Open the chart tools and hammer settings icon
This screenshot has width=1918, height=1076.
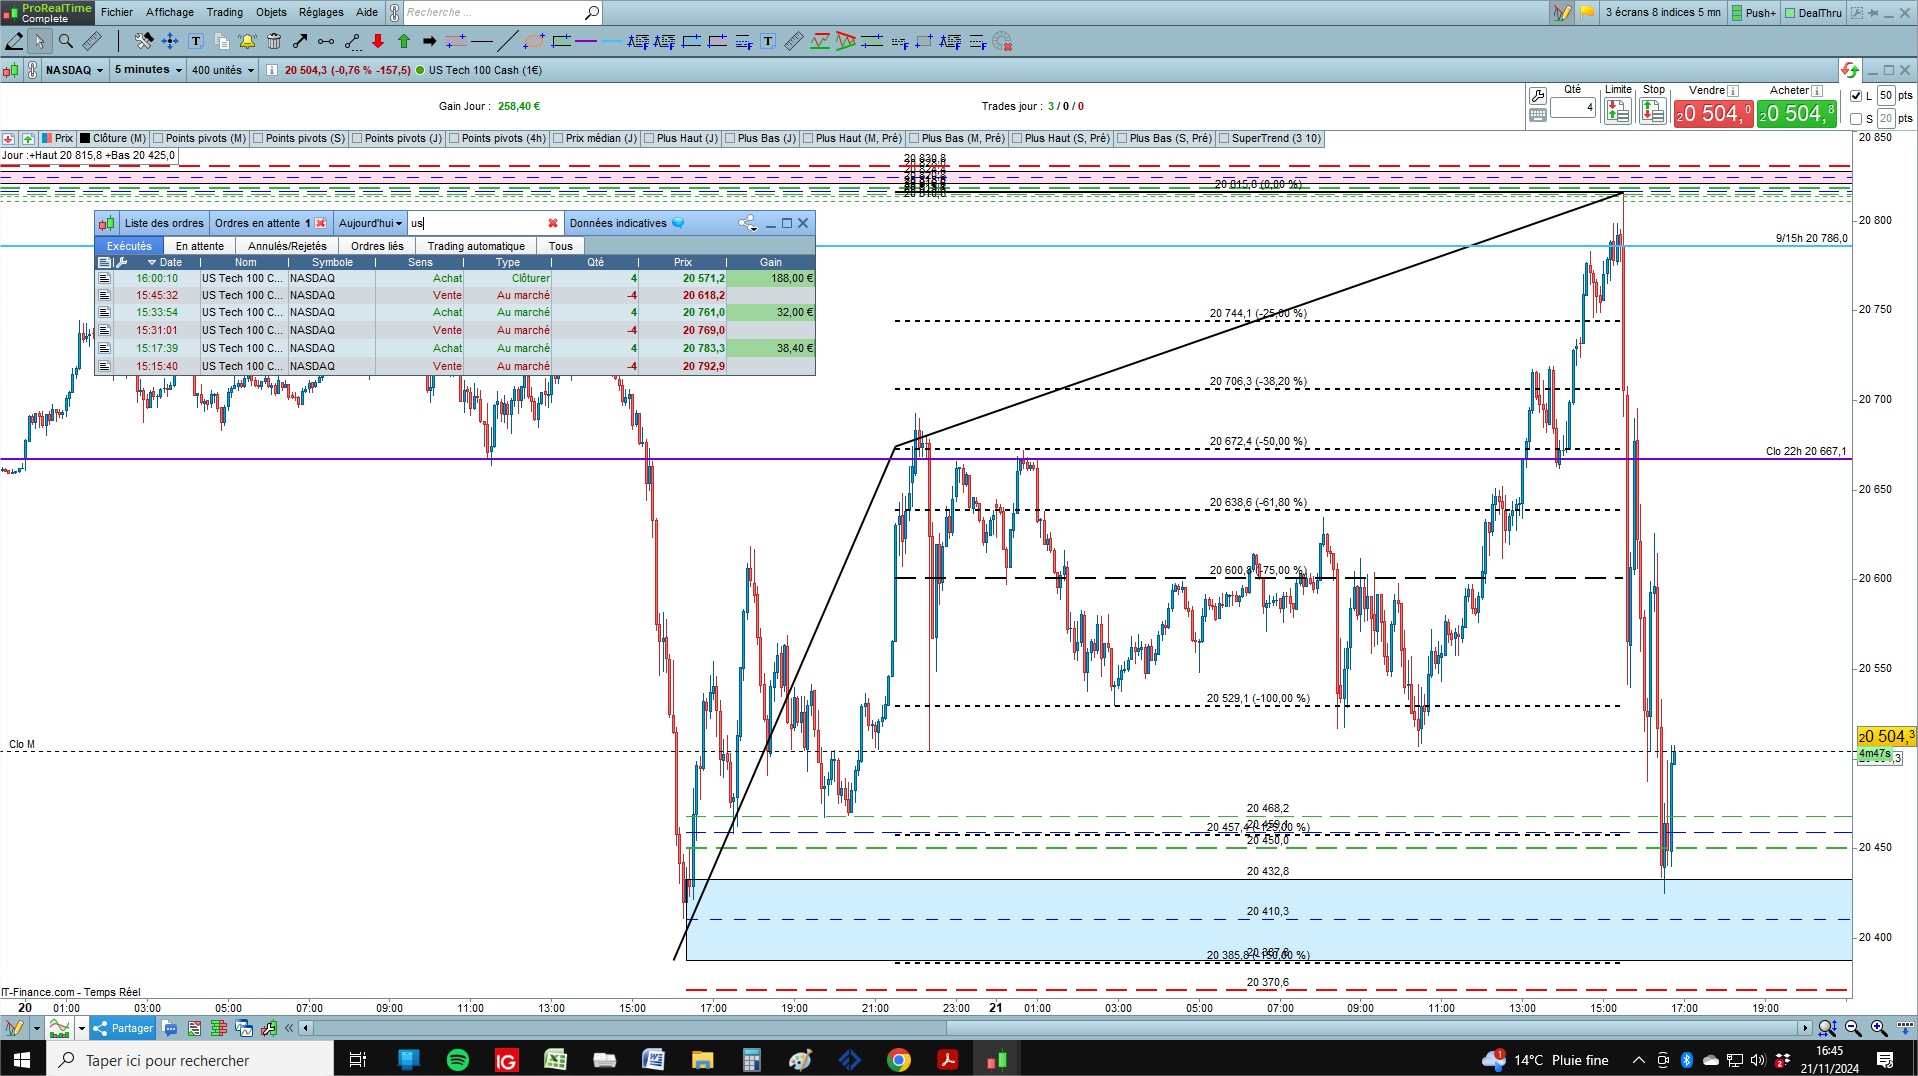coord(144,41)
